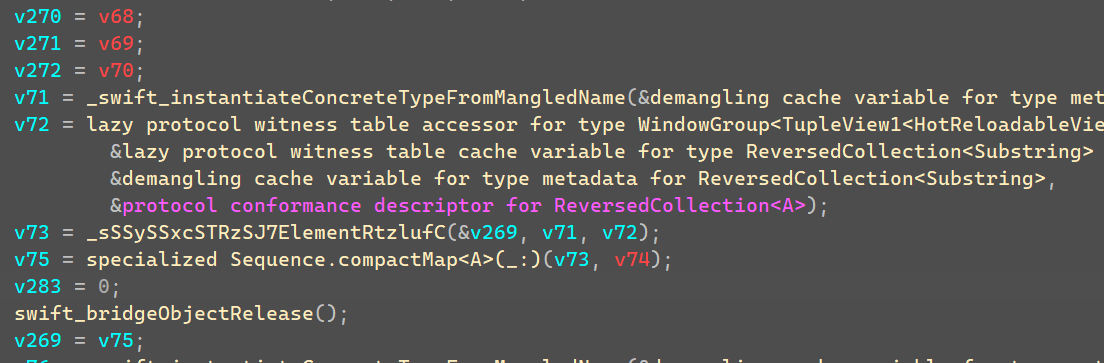
Task: Select variable v71 at the line start
Action: (x=32, y=98)
